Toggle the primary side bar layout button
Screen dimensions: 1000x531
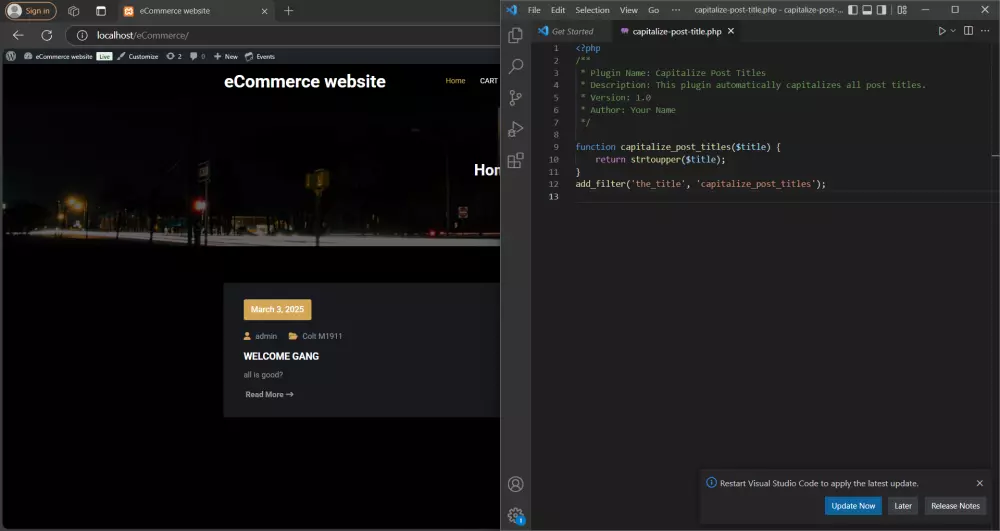(853, 10)
